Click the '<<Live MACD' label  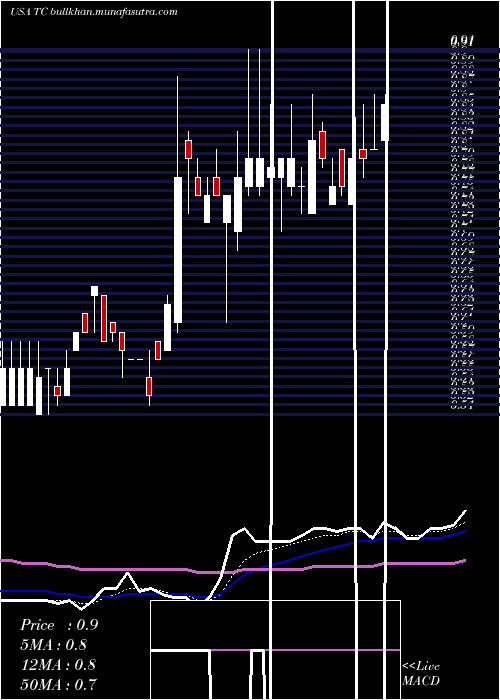tap(421, 674)
